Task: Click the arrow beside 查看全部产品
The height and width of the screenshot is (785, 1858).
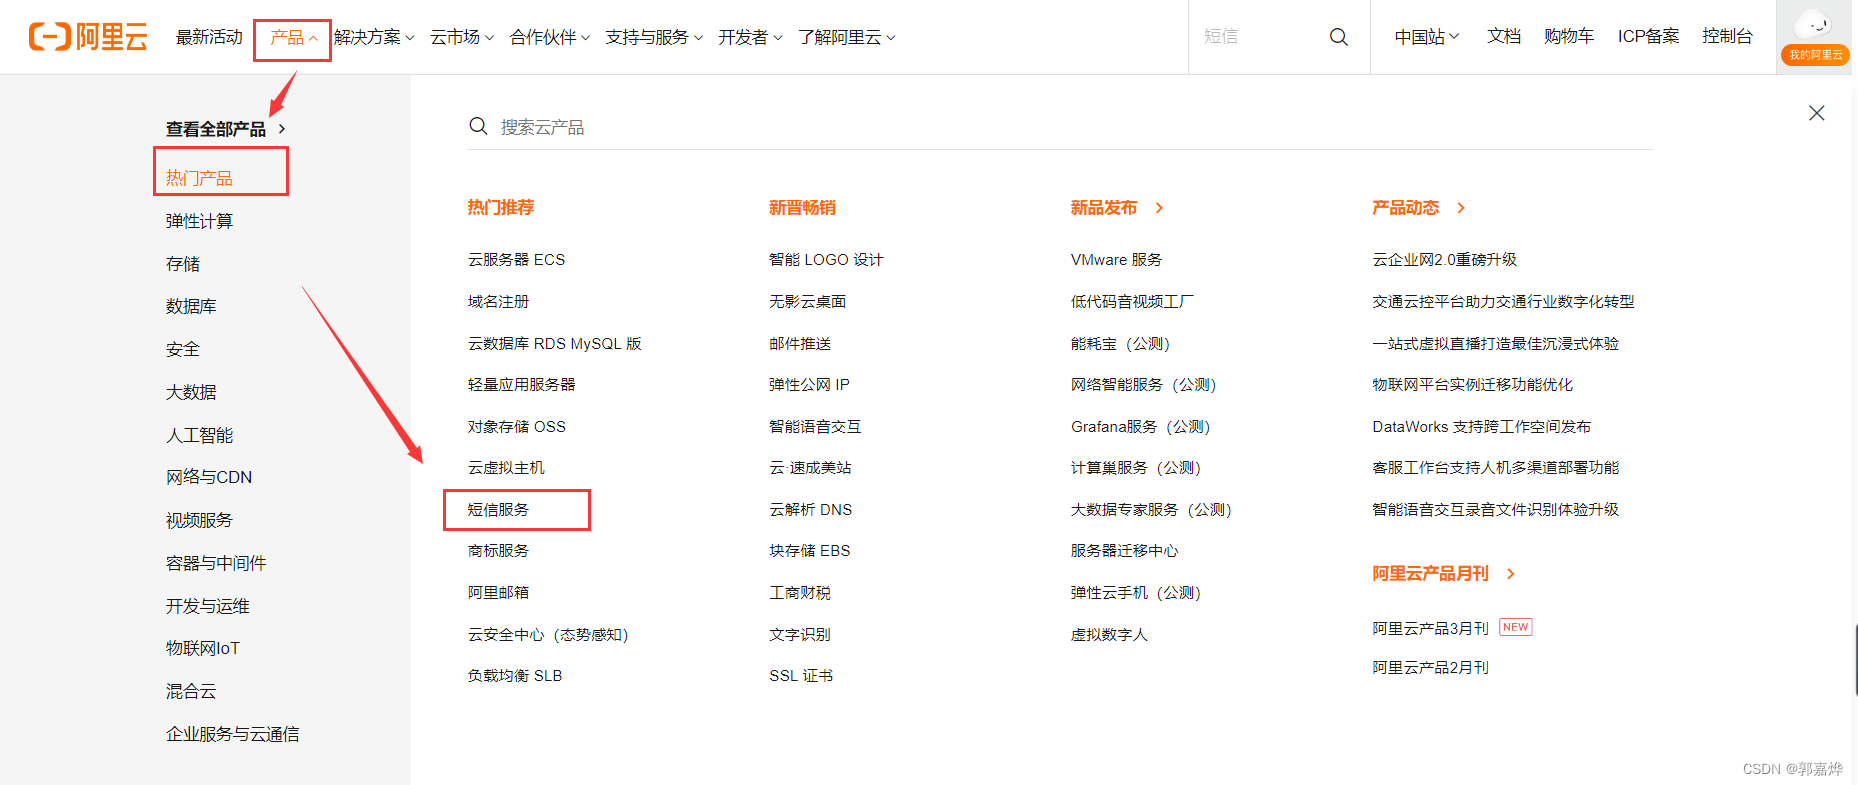Action: tap(282, 129)
